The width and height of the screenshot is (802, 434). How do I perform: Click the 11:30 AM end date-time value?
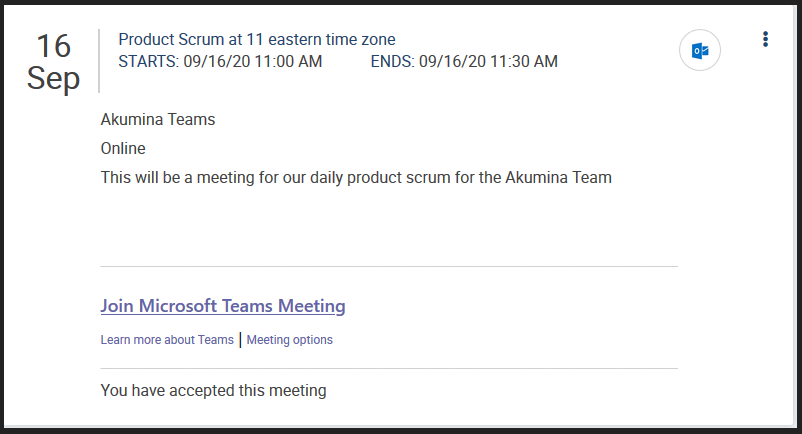(488, 62)
